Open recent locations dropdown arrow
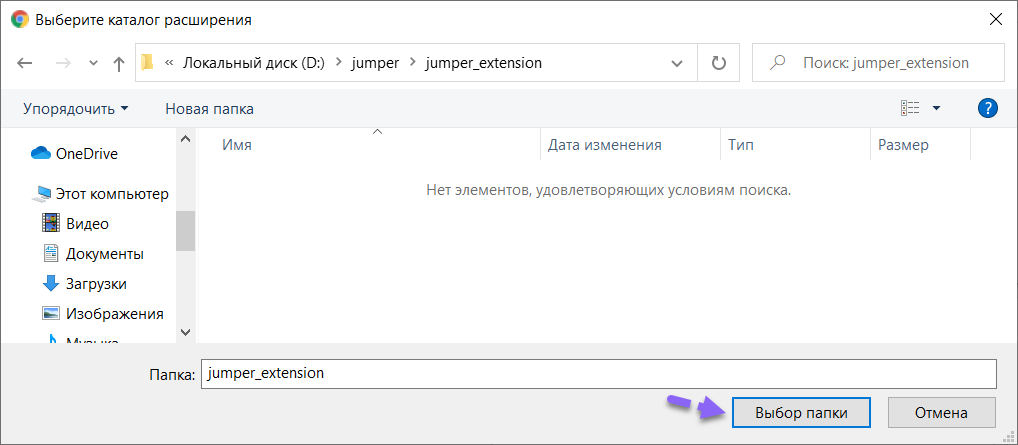Image resolution: width=1018 pixels, height=445 pixels. pyautogui.click(x=94, y=63)
